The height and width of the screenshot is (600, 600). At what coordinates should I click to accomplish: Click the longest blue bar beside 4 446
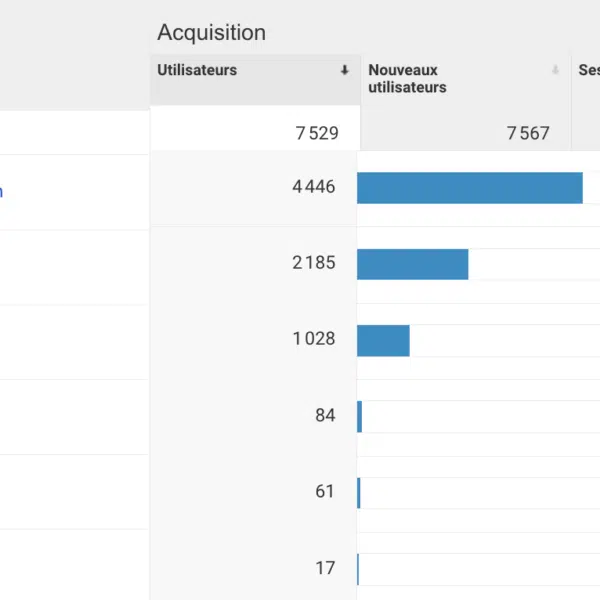tap(469, 188)
